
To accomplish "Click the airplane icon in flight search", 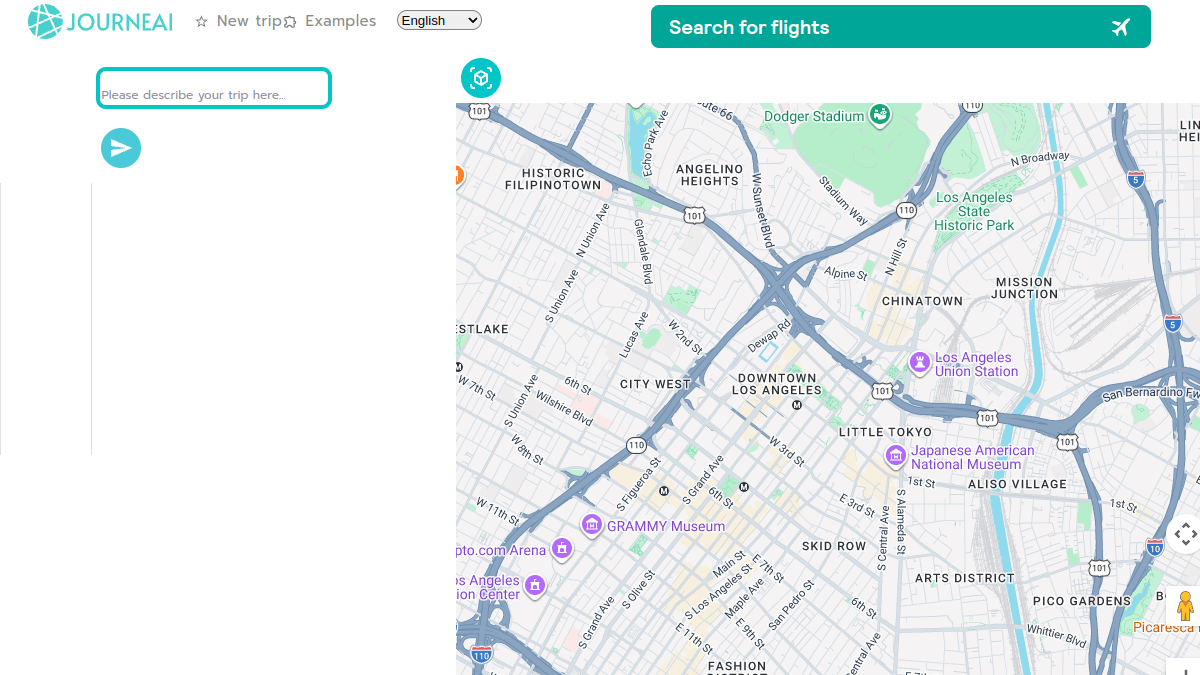I will point(1120,27).
